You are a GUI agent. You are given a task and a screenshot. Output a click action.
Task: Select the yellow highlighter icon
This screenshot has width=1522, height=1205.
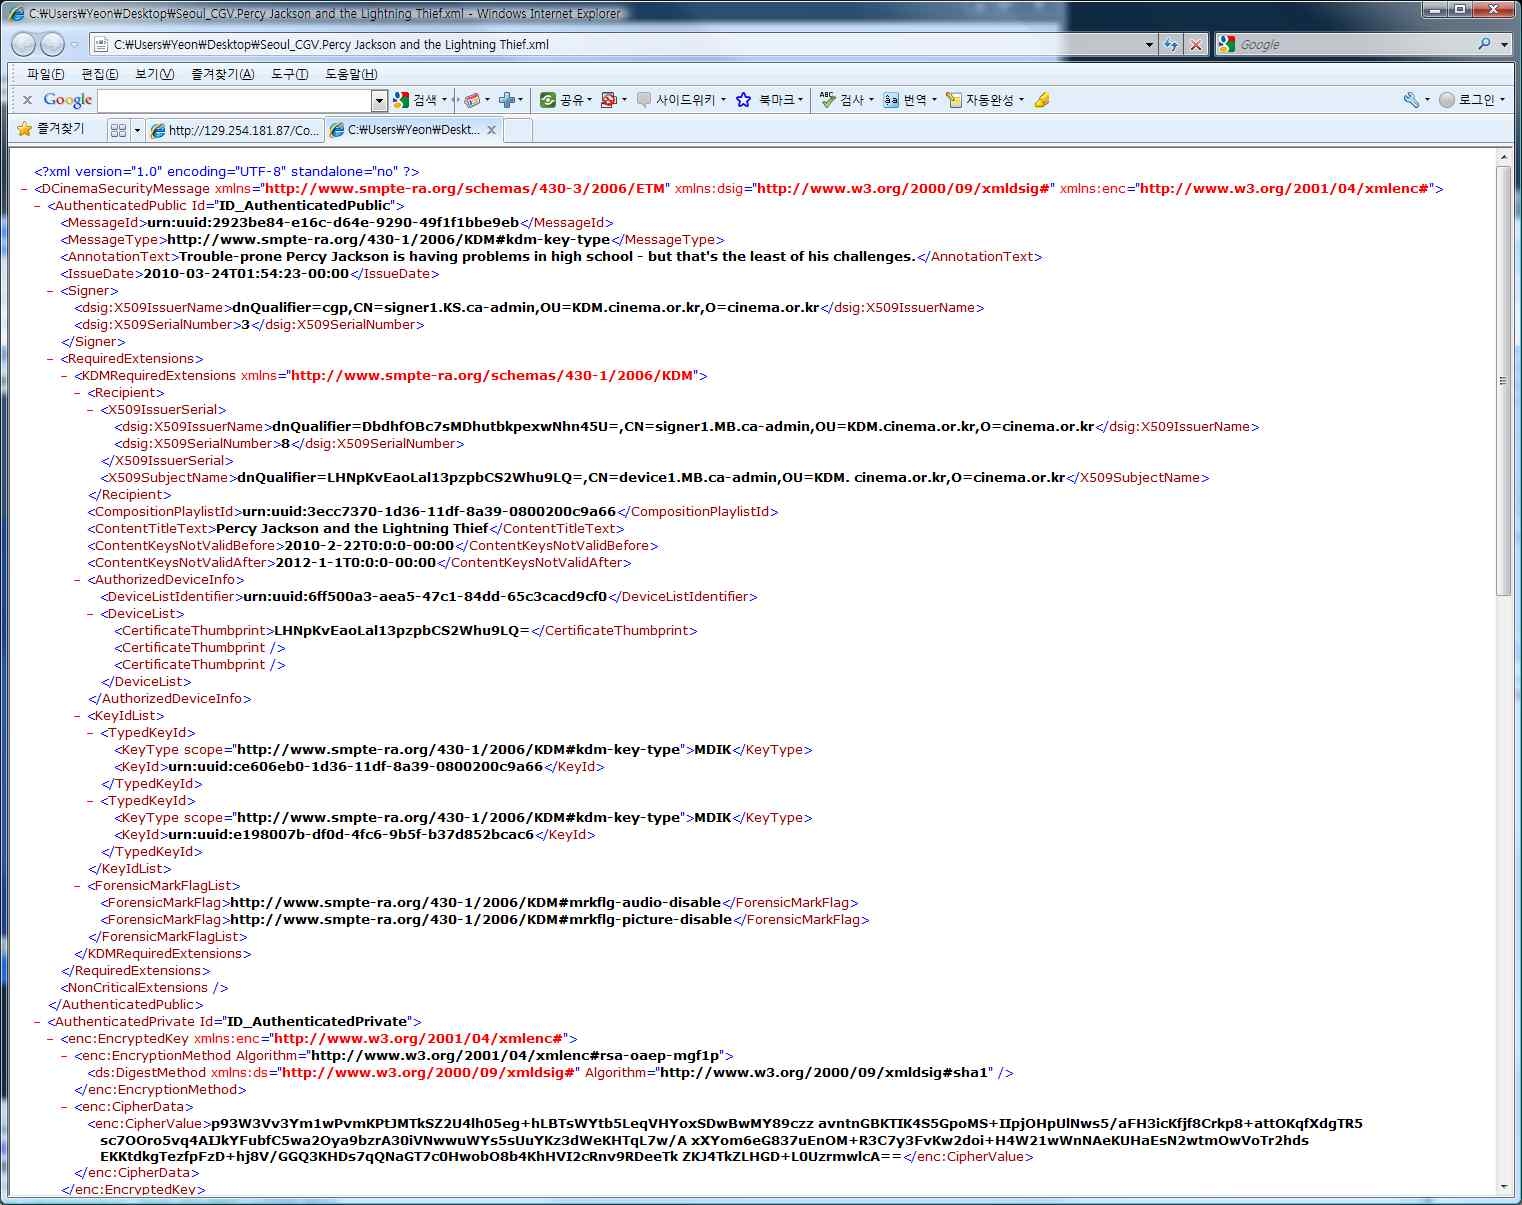[1042, 100]
